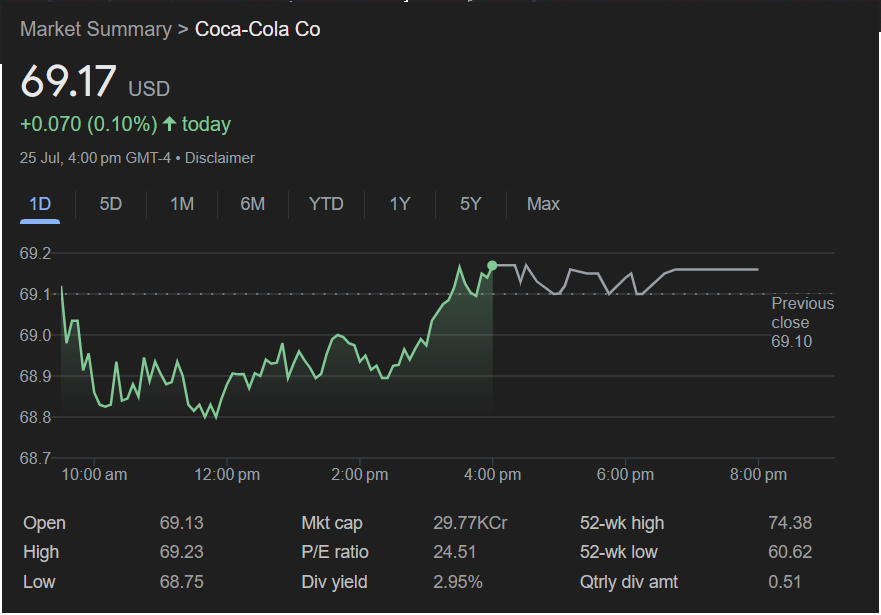View the 1Y chart range
The height and width of the screenshot is (615, 881).
tap(400, 204)
